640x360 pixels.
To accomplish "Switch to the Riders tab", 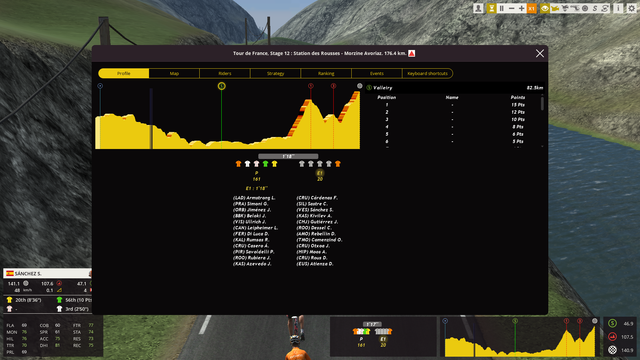I will point(225,73).
